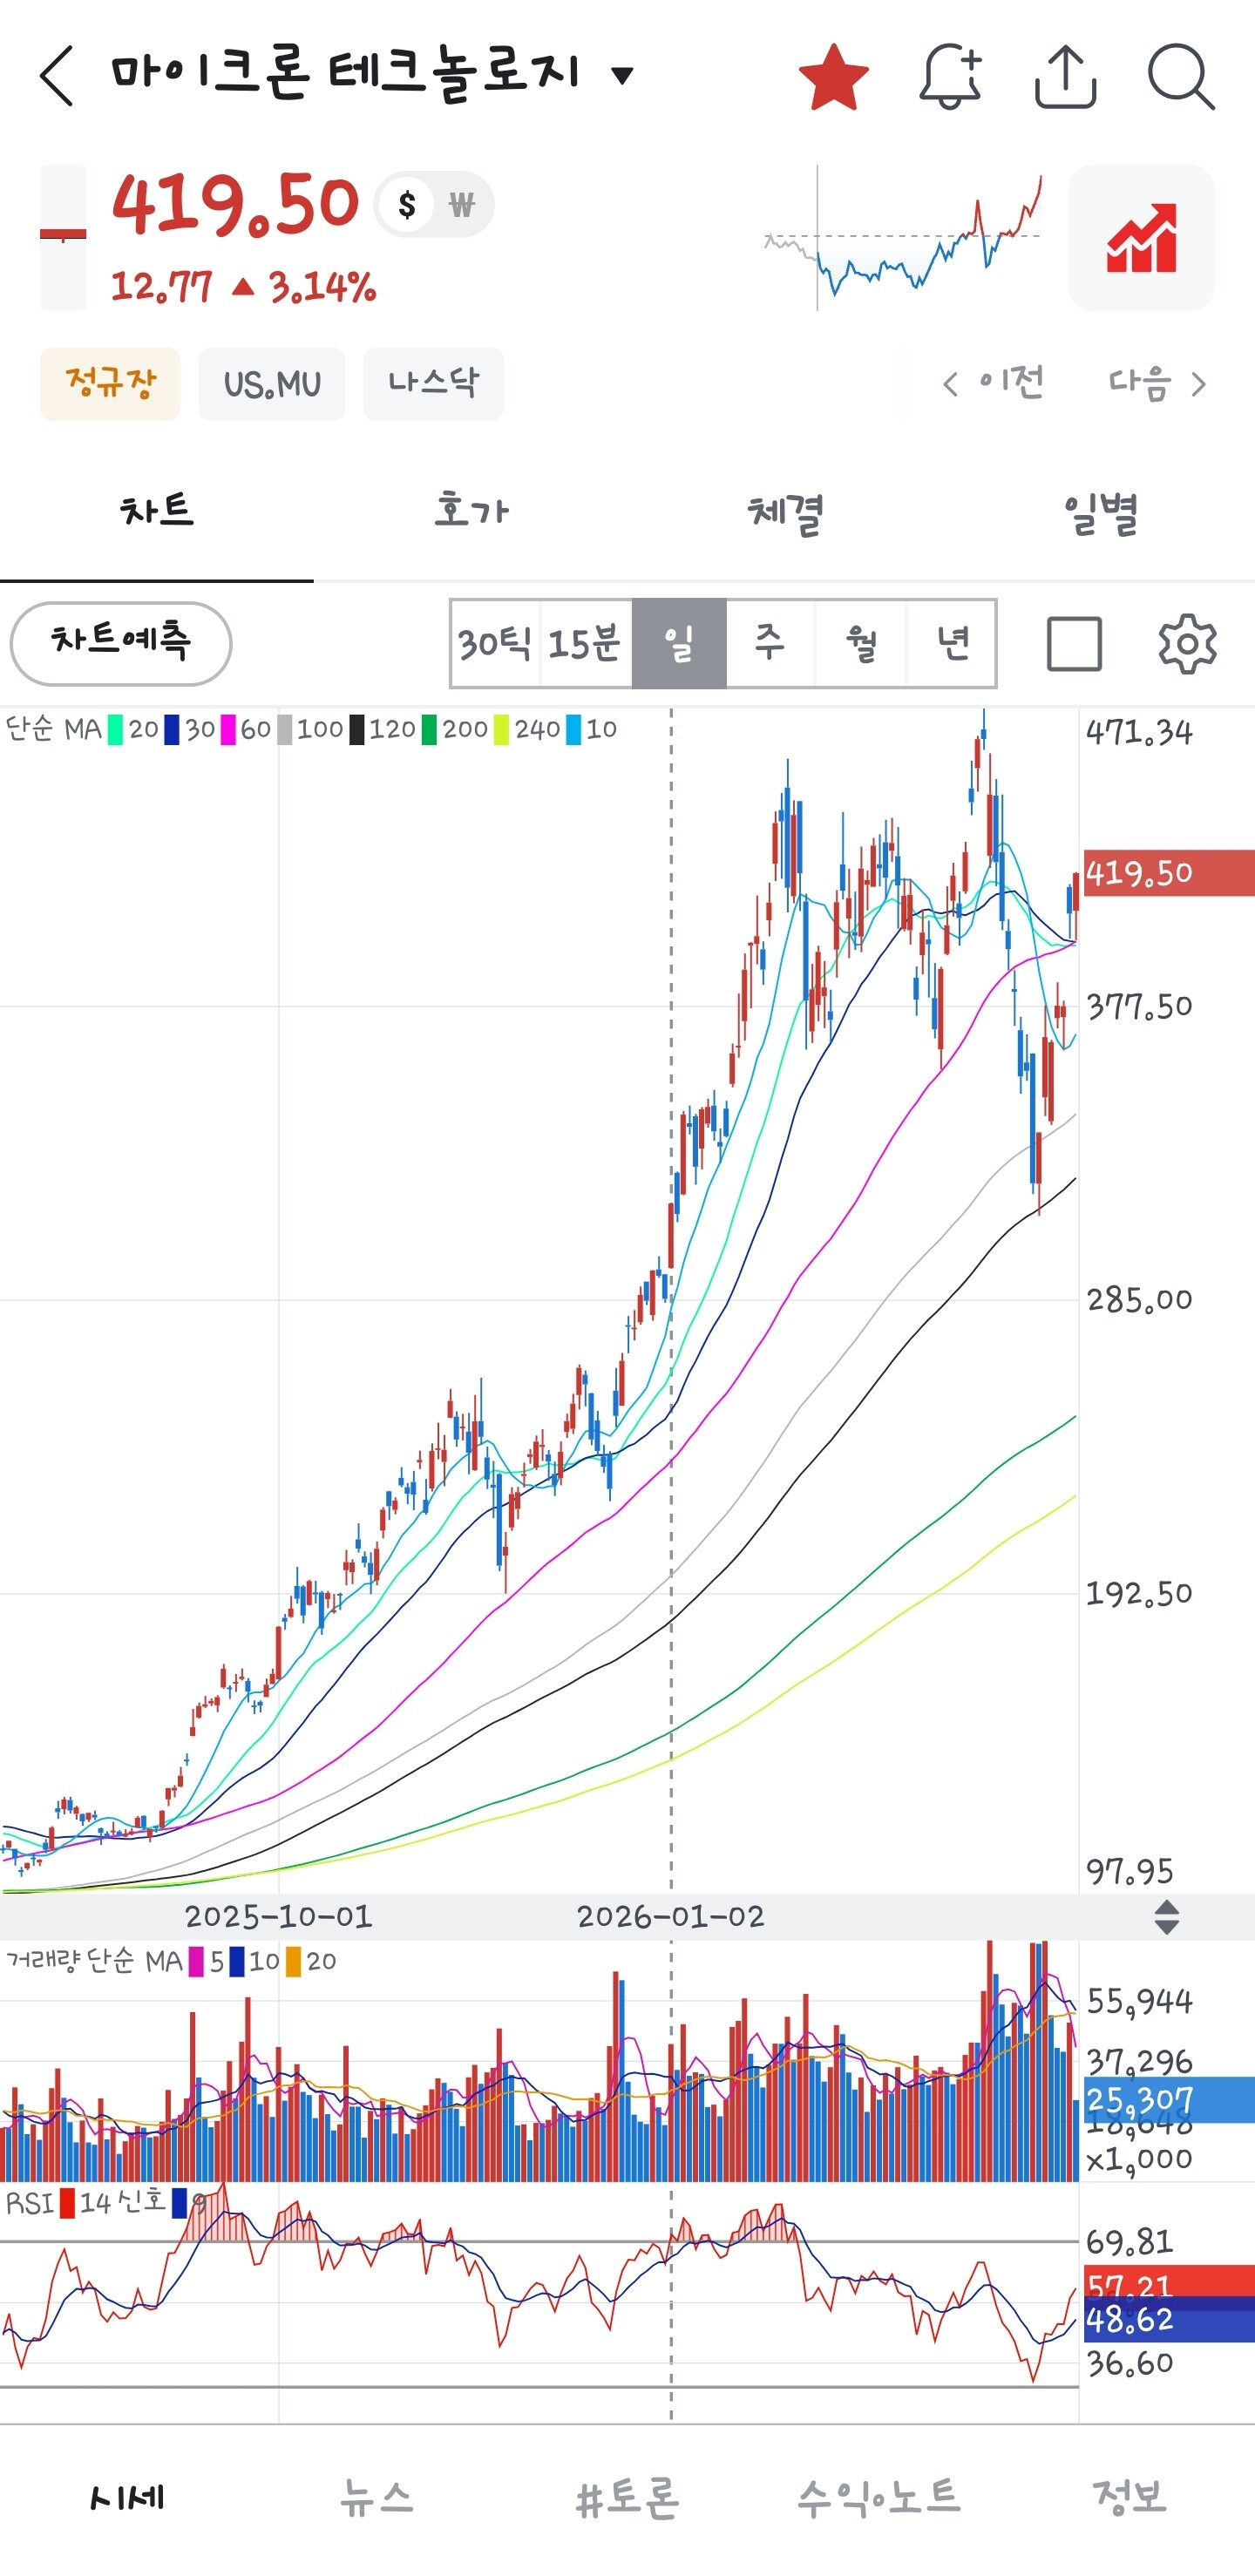Open the search magnifier icon
Image resolution: width=1255 pixels, height=2576 pixels.
coord(1181,76)
